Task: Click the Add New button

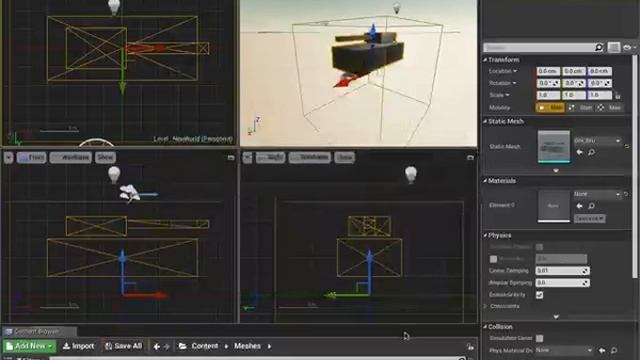Action: [29, 346]
